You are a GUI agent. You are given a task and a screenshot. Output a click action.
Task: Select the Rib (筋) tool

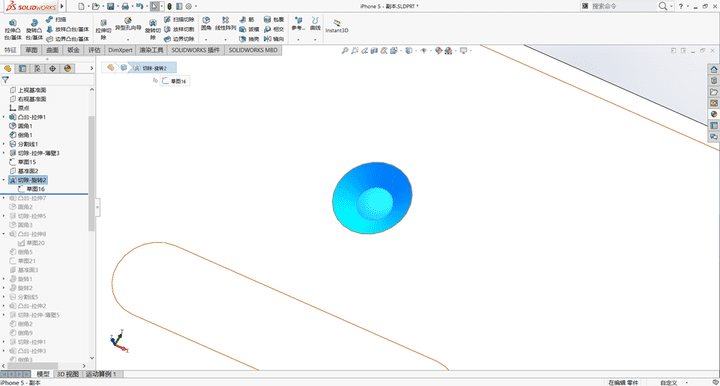247,19
